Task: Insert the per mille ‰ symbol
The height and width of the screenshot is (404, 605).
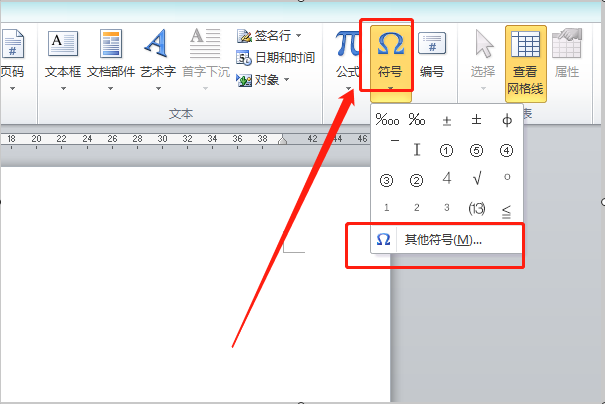Action: tap(417, 120)
